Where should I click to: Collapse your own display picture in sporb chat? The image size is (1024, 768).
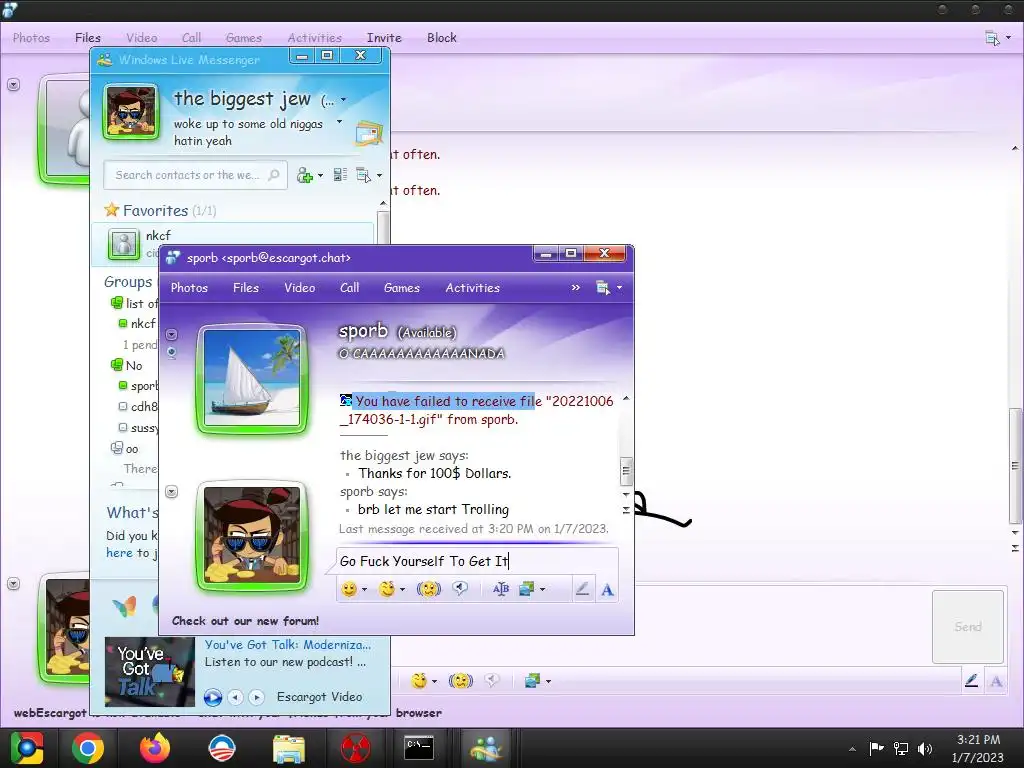[x=172, y=492]
